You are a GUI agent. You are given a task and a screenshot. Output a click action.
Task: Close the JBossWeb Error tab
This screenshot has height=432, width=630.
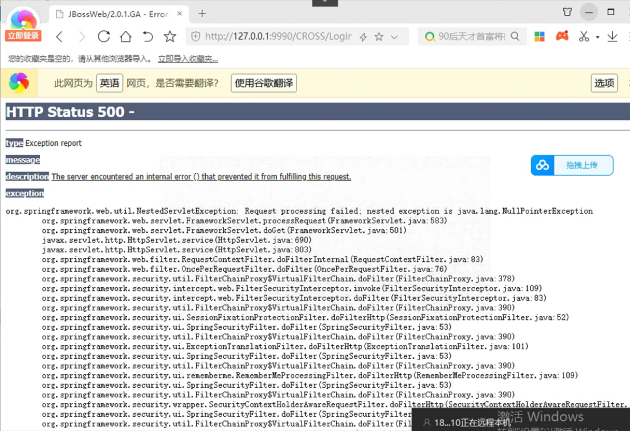point(180,14)
